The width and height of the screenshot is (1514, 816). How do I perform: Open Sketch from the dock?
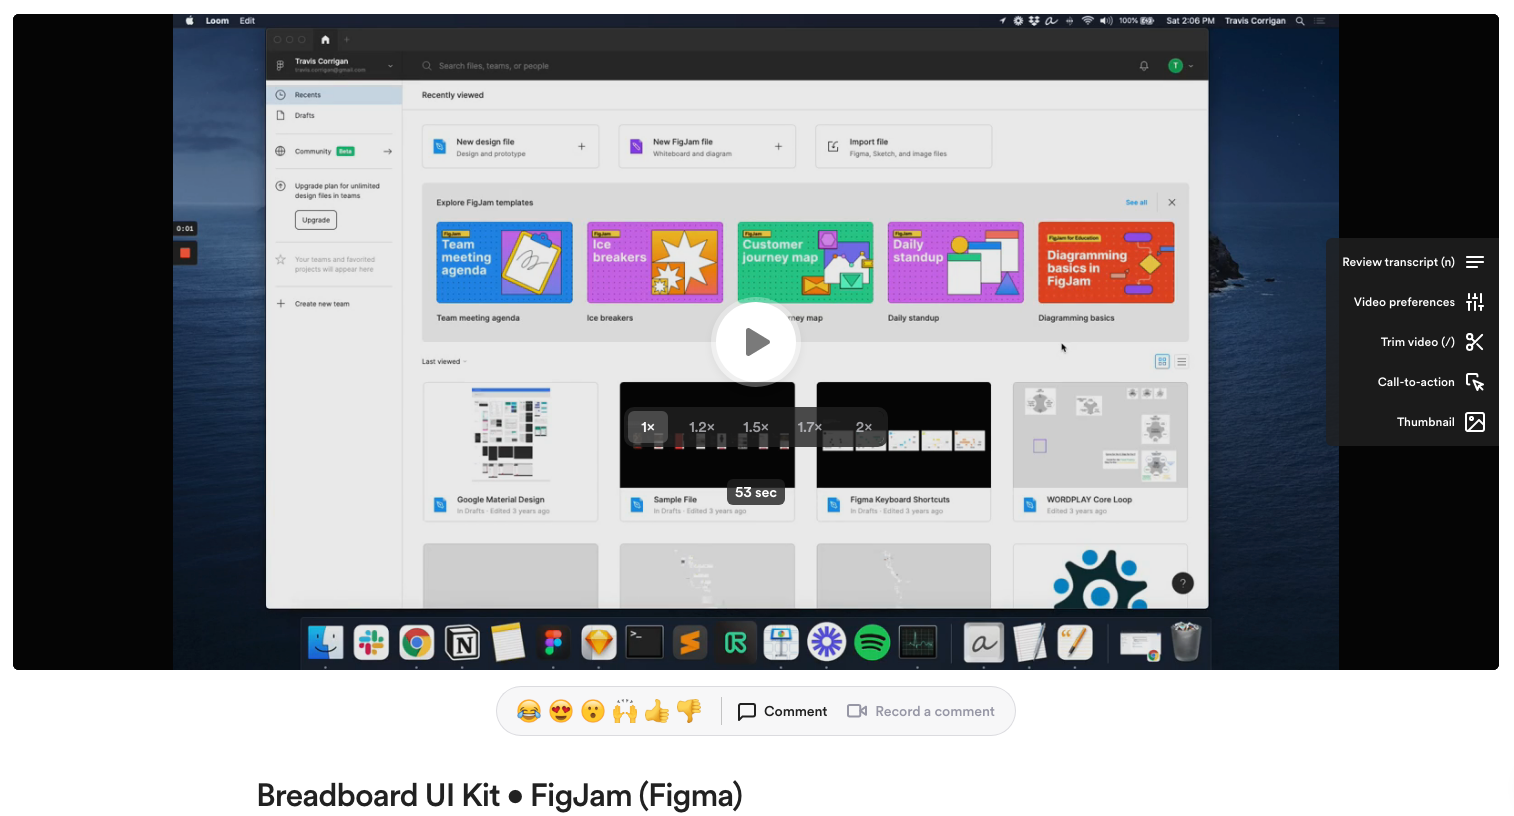(x=599, y=643)
